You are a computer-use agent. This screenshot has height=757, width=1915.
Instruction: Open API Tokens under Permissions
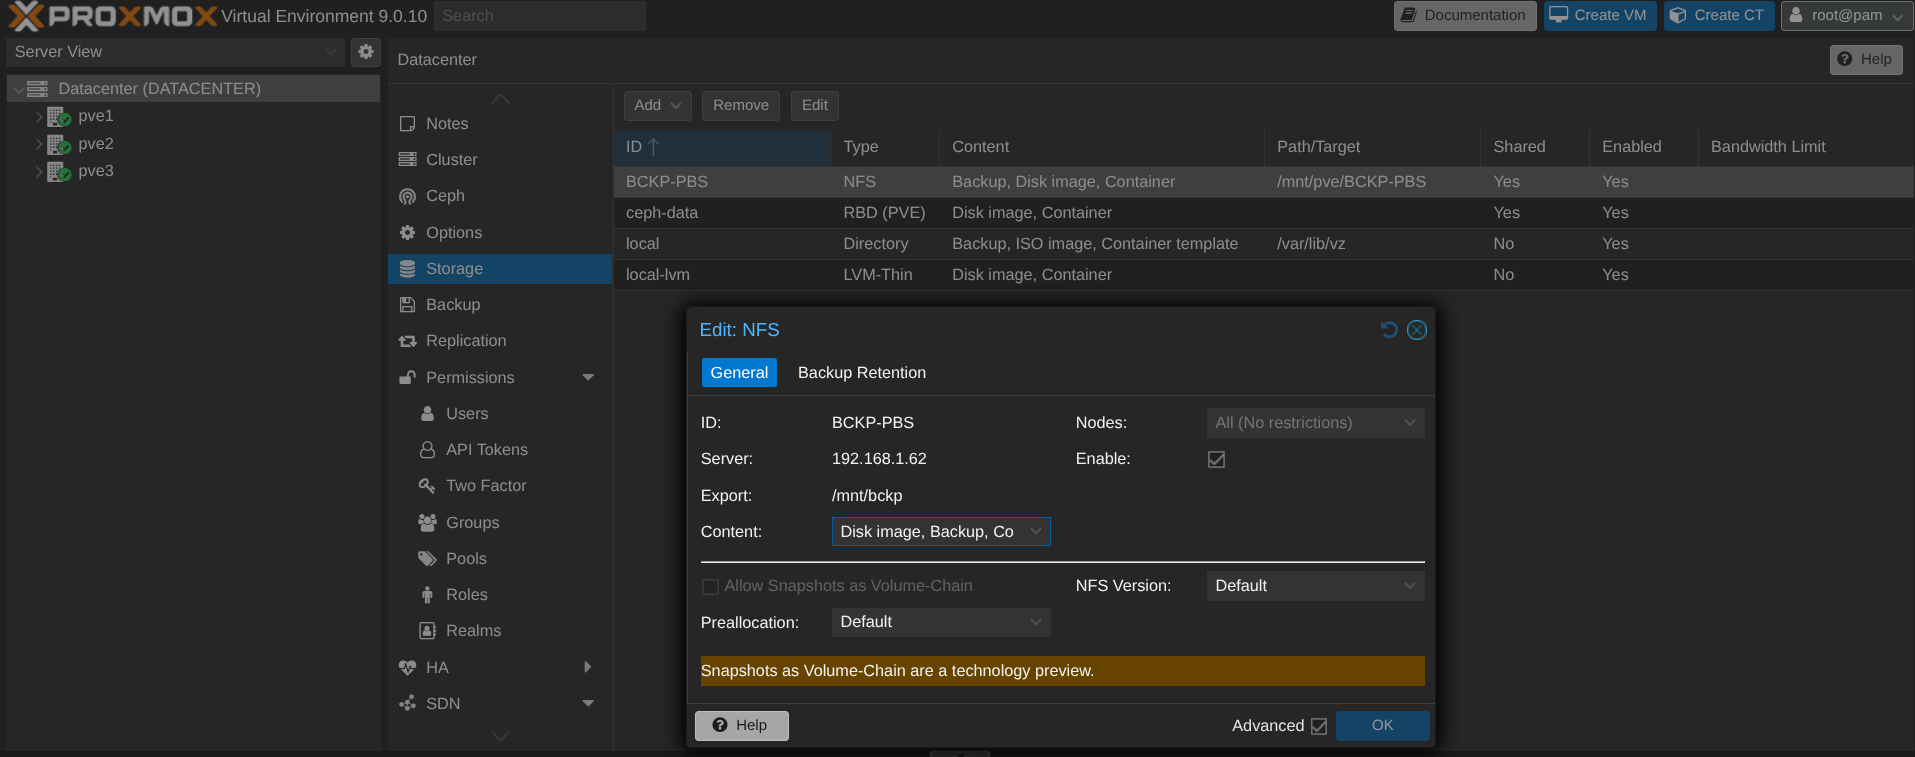click(486, 450)
